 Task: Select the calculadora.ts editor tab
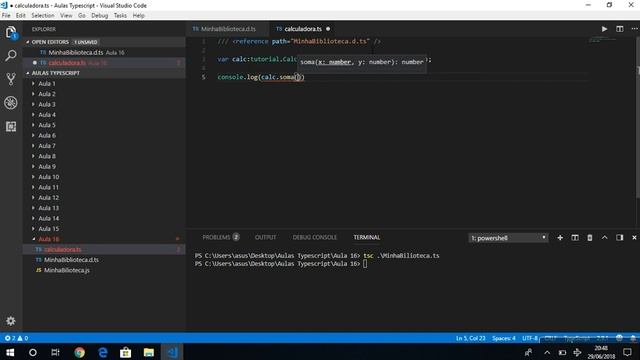tap(303, 29)
